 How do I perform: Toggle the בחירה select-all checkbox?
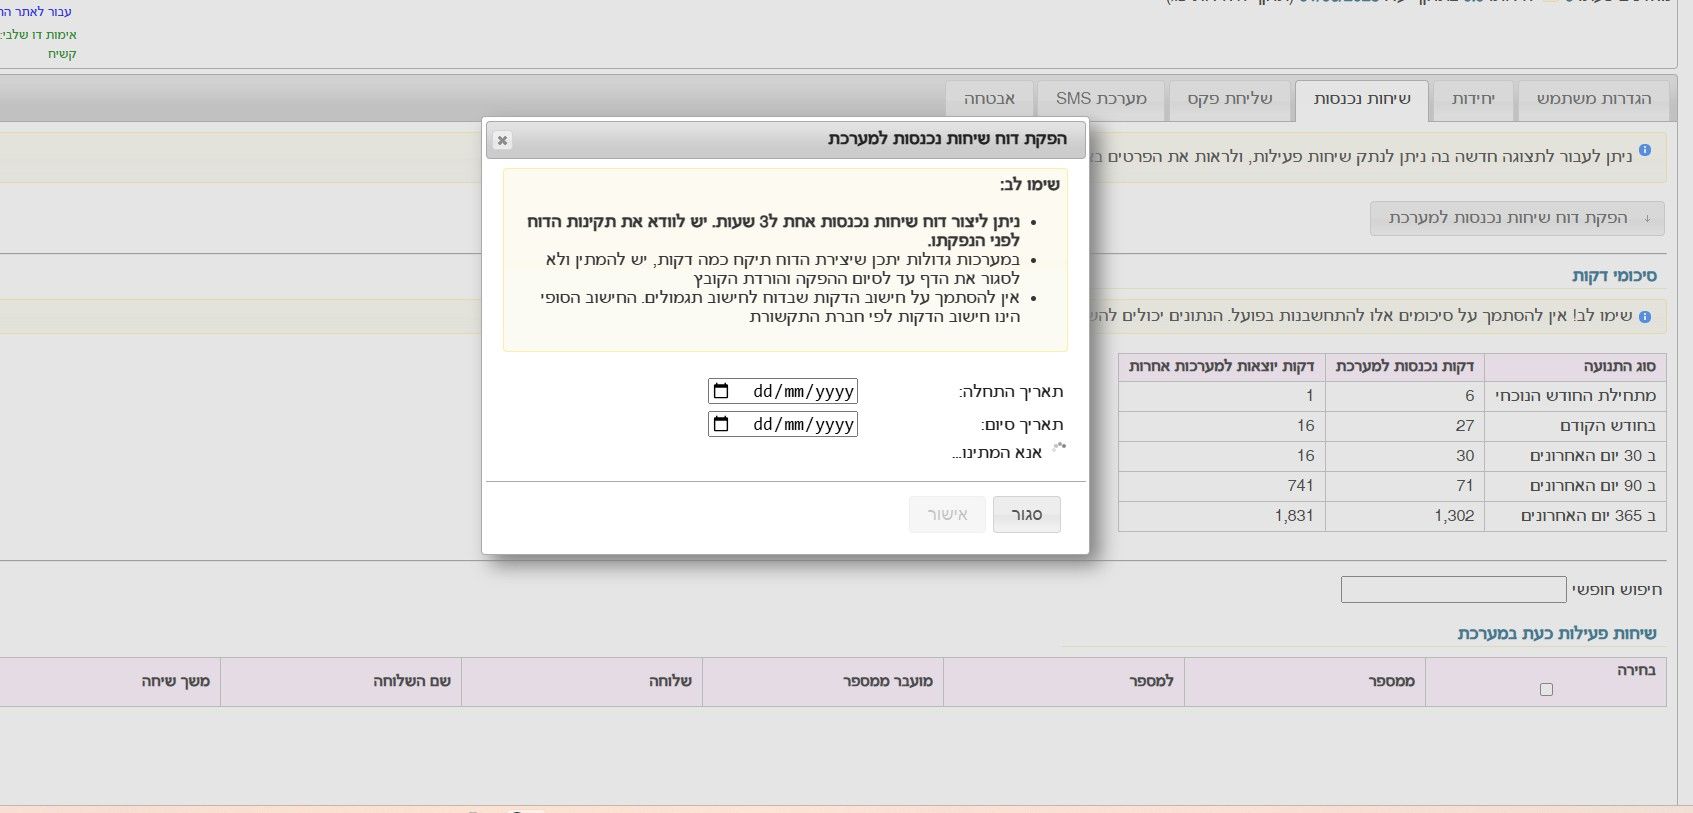click(1546, 689)
